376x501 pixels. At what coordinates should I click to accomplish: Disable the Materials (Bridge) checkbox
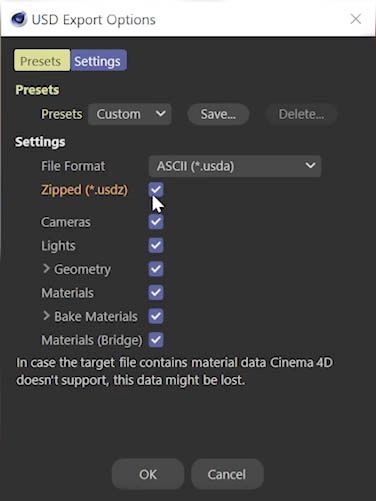click(156, 340)
